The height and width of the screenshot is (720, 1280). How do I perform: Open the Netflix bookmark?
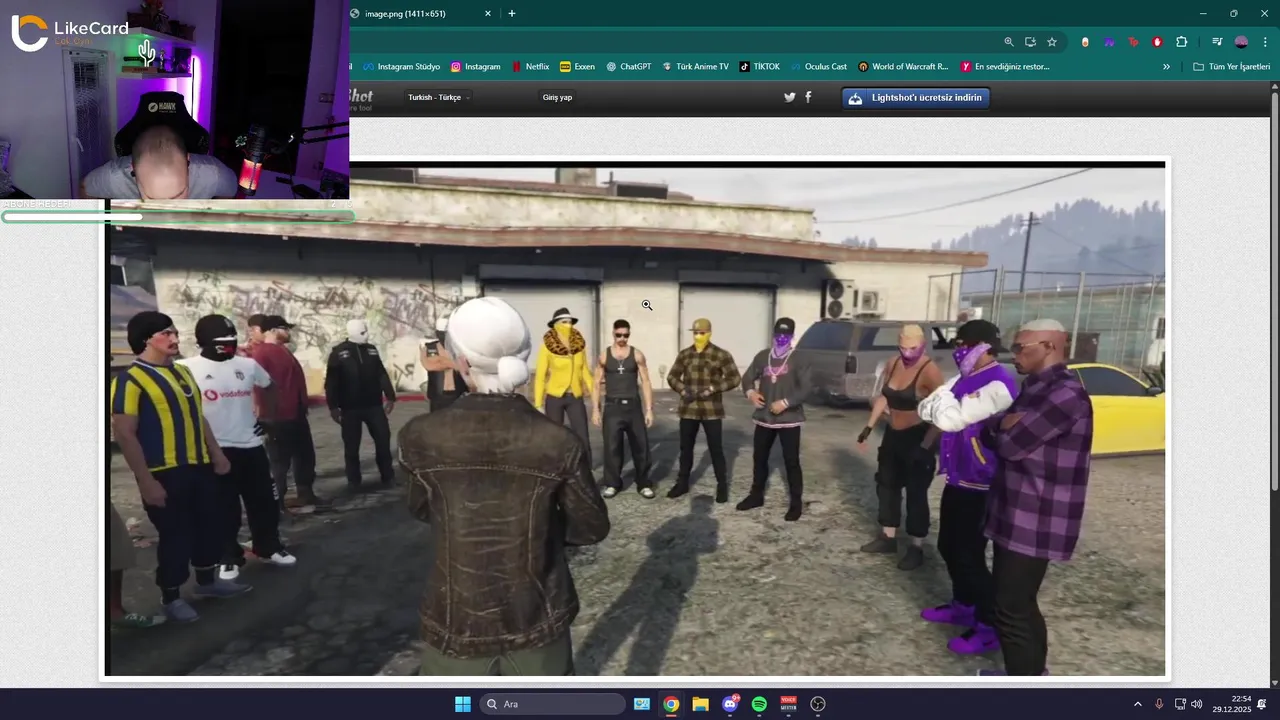click(x=530, y=67)
